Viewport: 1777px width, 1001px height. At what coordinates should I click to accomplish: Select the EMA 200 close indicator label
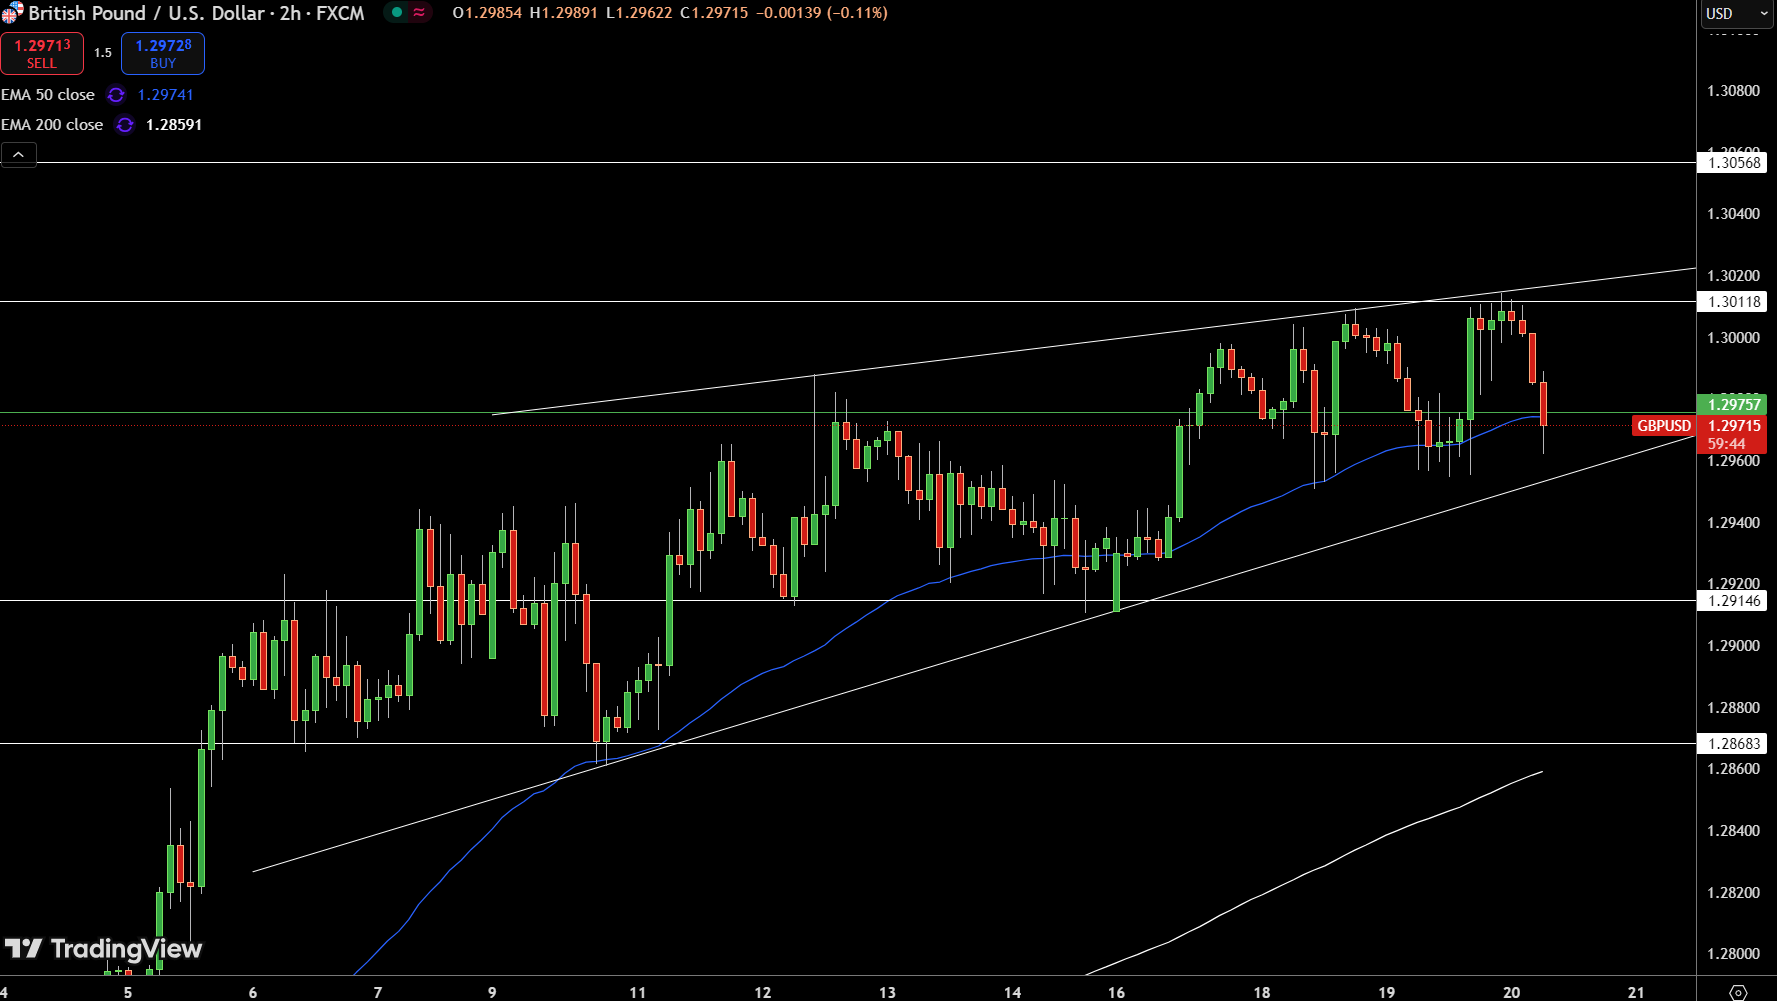click(x=52, y=125)
